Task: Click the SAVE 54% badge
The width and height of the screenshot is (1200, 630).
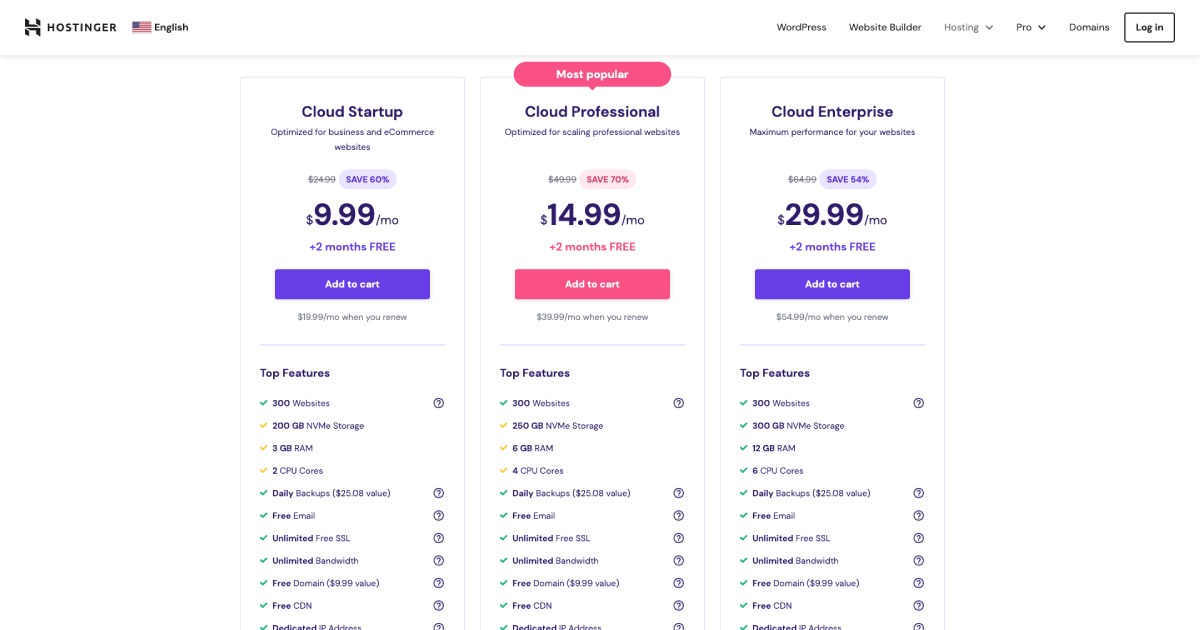Action: (x=848, y=179)
